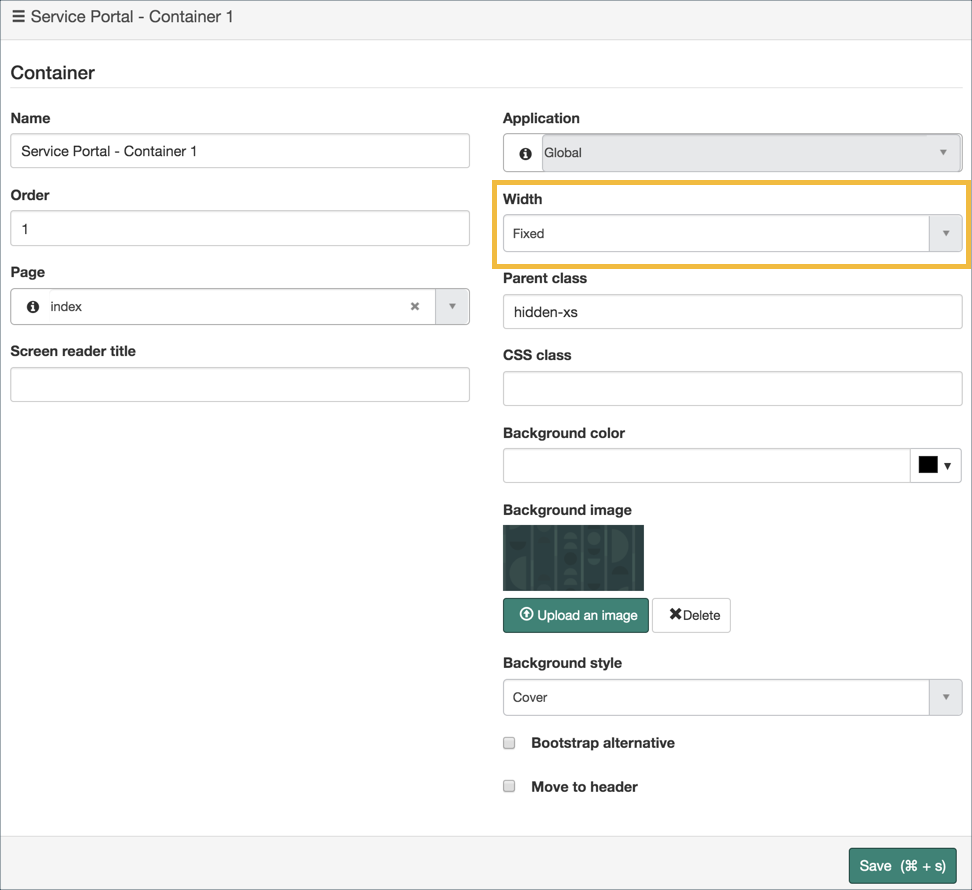
Task: Open the Application dropdown
Action: [x=943, y=152]
